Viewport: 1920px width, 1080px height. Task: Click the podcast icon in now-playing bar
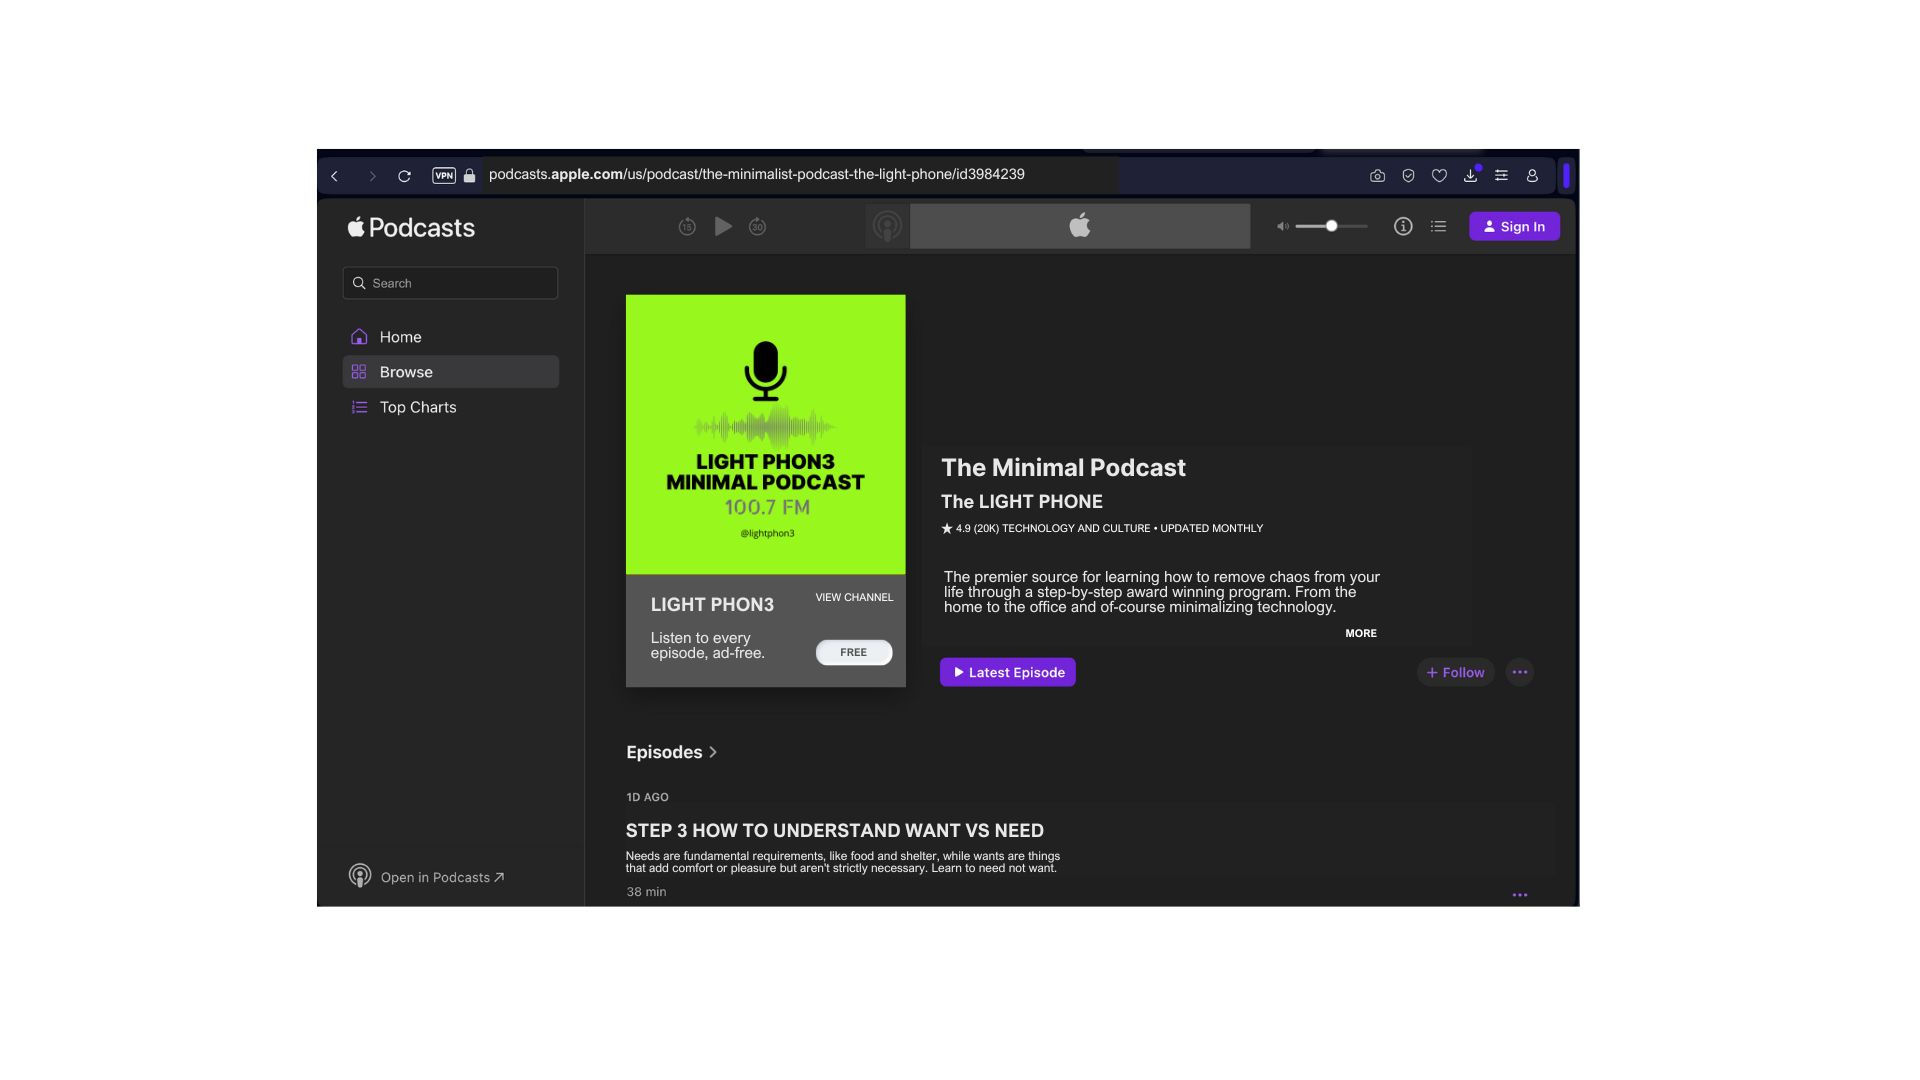pyautogui.click(x=887, y=226)
